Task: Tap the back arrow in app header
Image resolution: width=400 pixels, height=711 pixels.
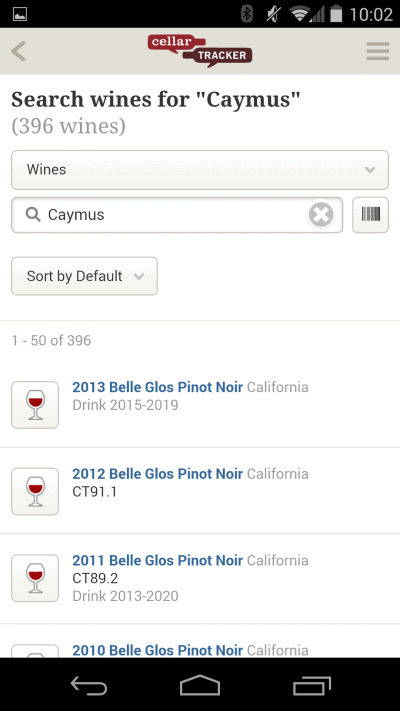Action: pyautogui.click(x=19, y=51)
